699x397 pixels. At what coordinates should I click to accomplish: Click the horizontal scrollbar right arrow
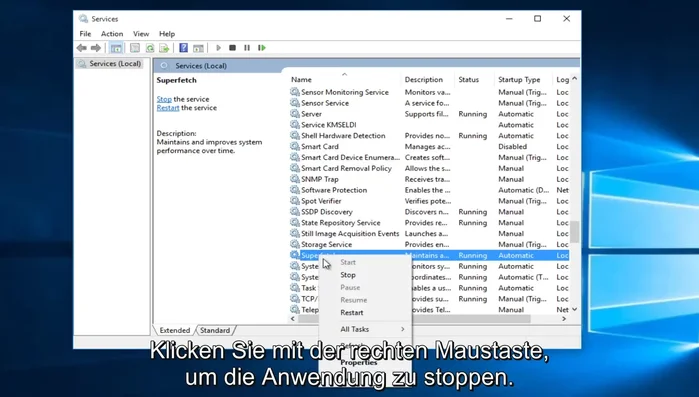564,319
